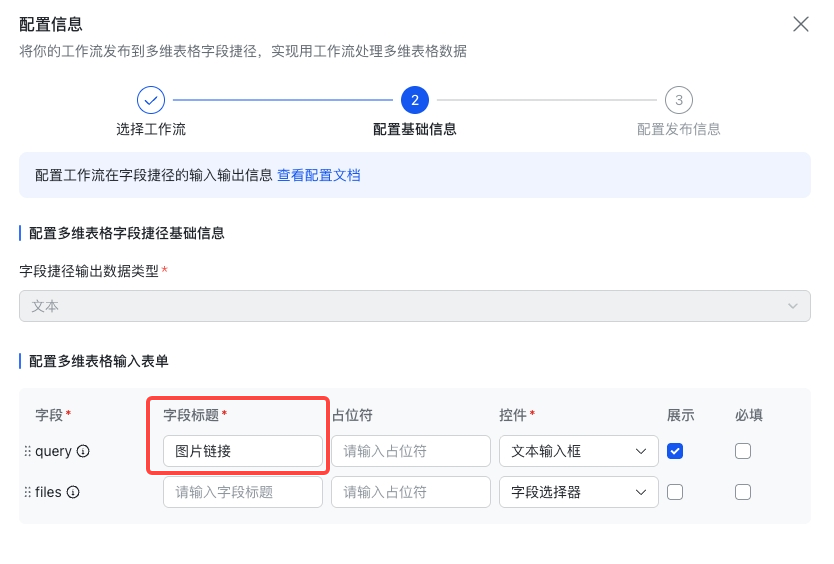The height and width of the screenshot is (564, 834).
Task: Open the 字段选择器 control dropdown
Action: [x=579, y=492]
